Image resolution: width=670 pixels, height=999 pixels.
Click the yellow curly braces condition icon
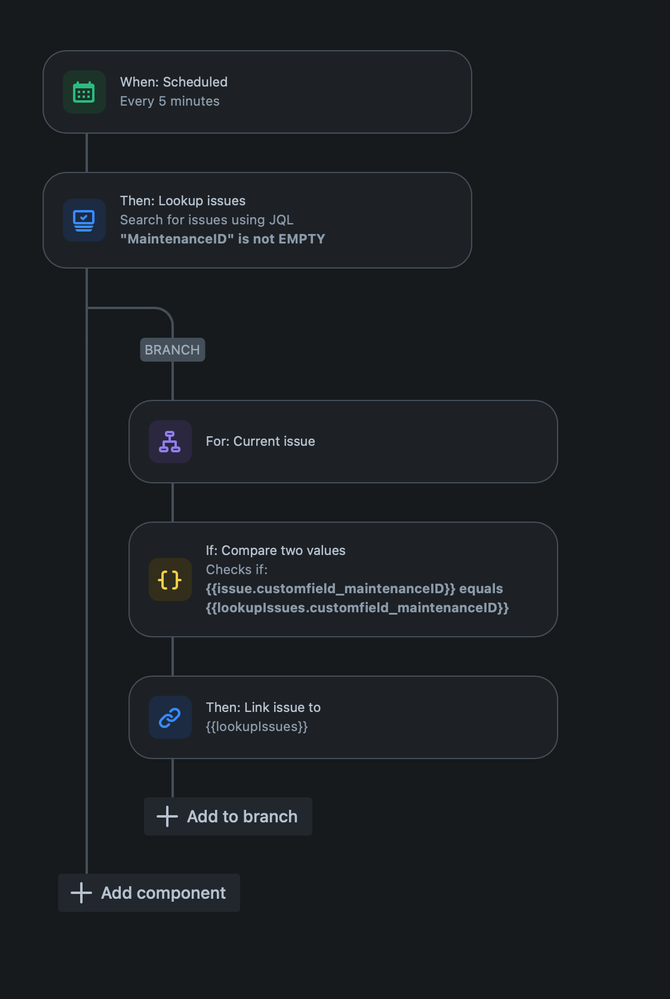(170, 579)
